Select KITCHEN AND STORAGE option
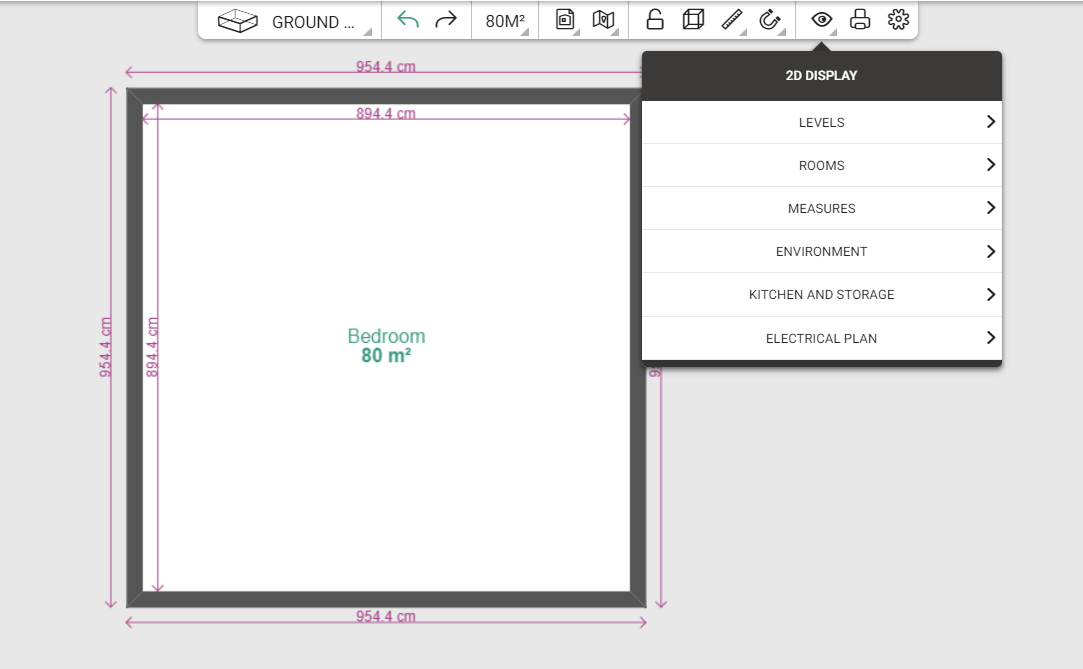Screen dimensions: 1083x669 pos(822,295)
